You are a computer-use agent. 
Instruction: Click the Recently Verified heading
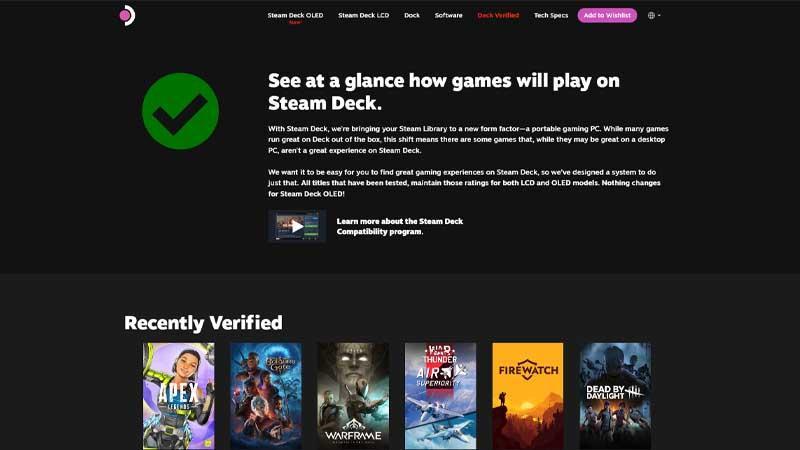(203, 323)
